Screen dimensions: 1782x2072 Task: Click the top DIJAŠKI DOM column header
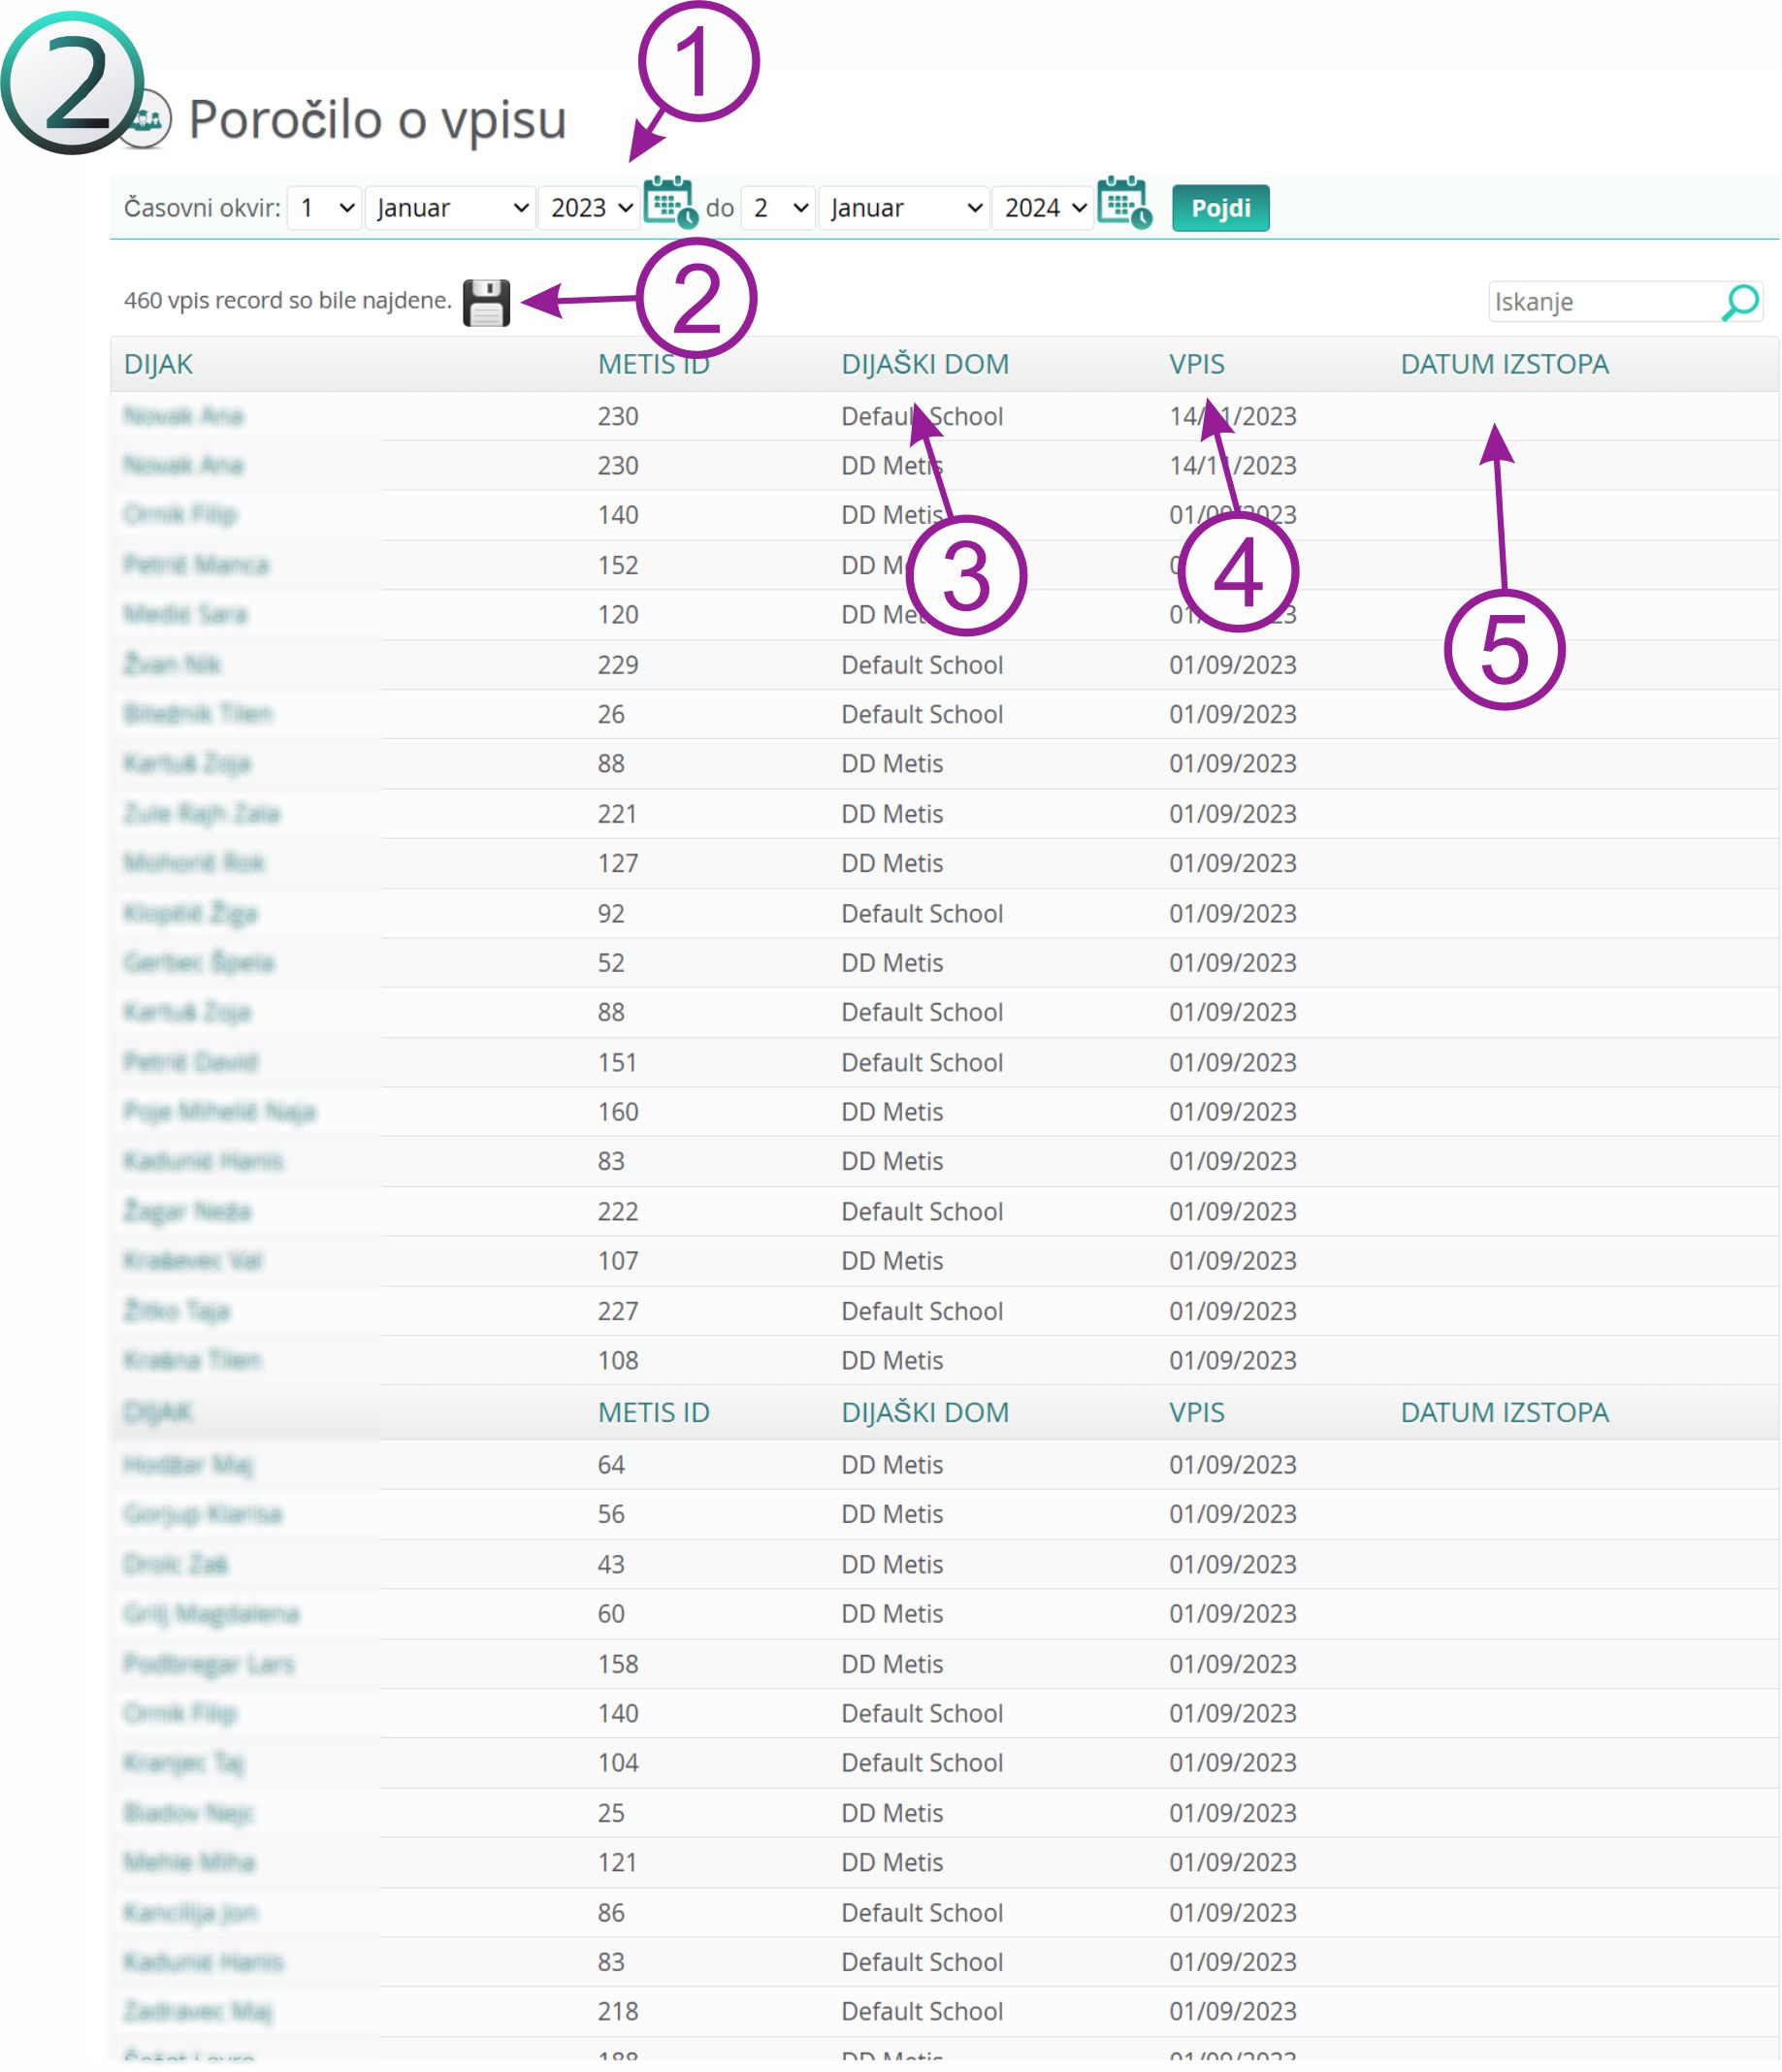(924, 364)
